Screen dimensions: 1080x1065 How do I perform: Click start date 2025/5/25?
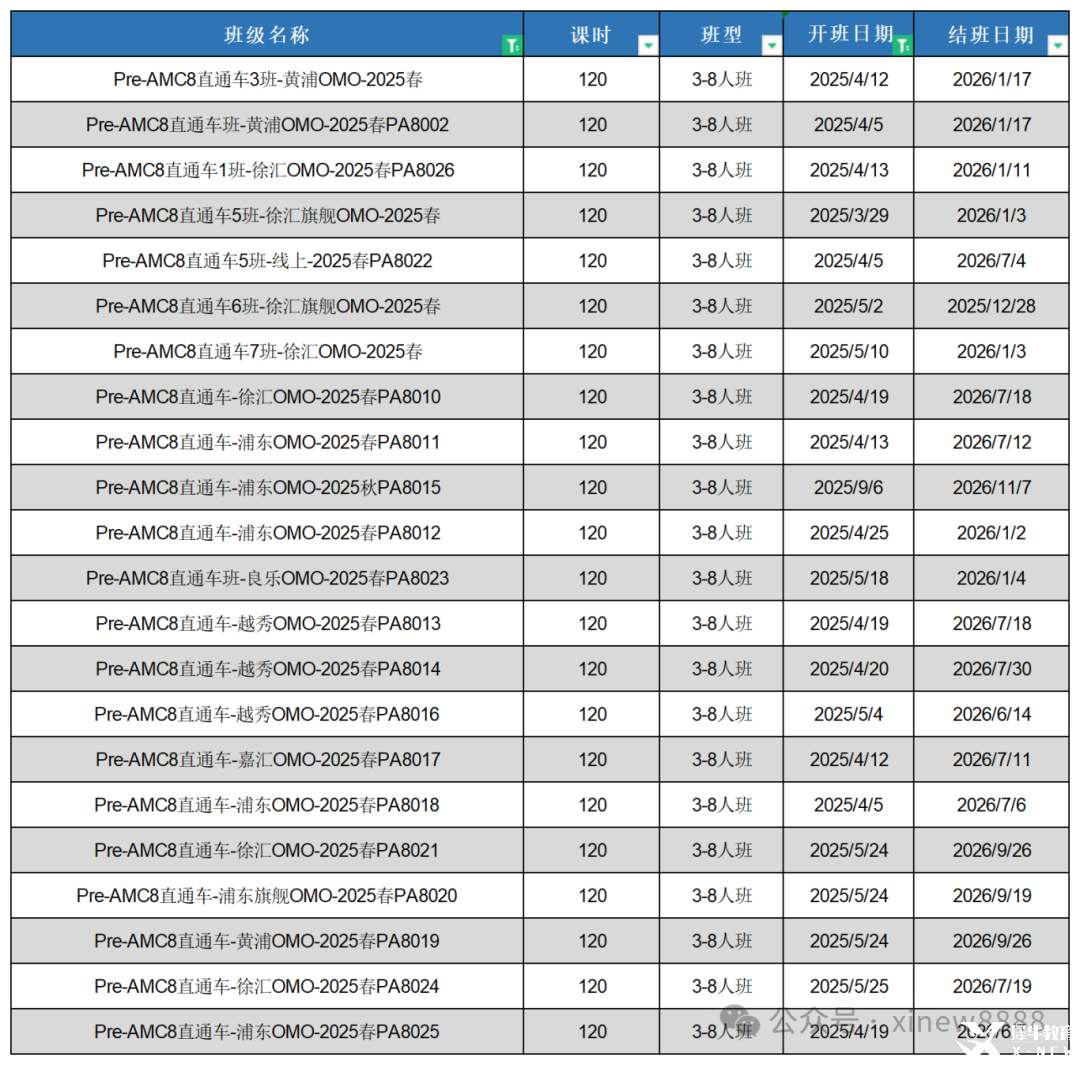click(x=849, y=986)
